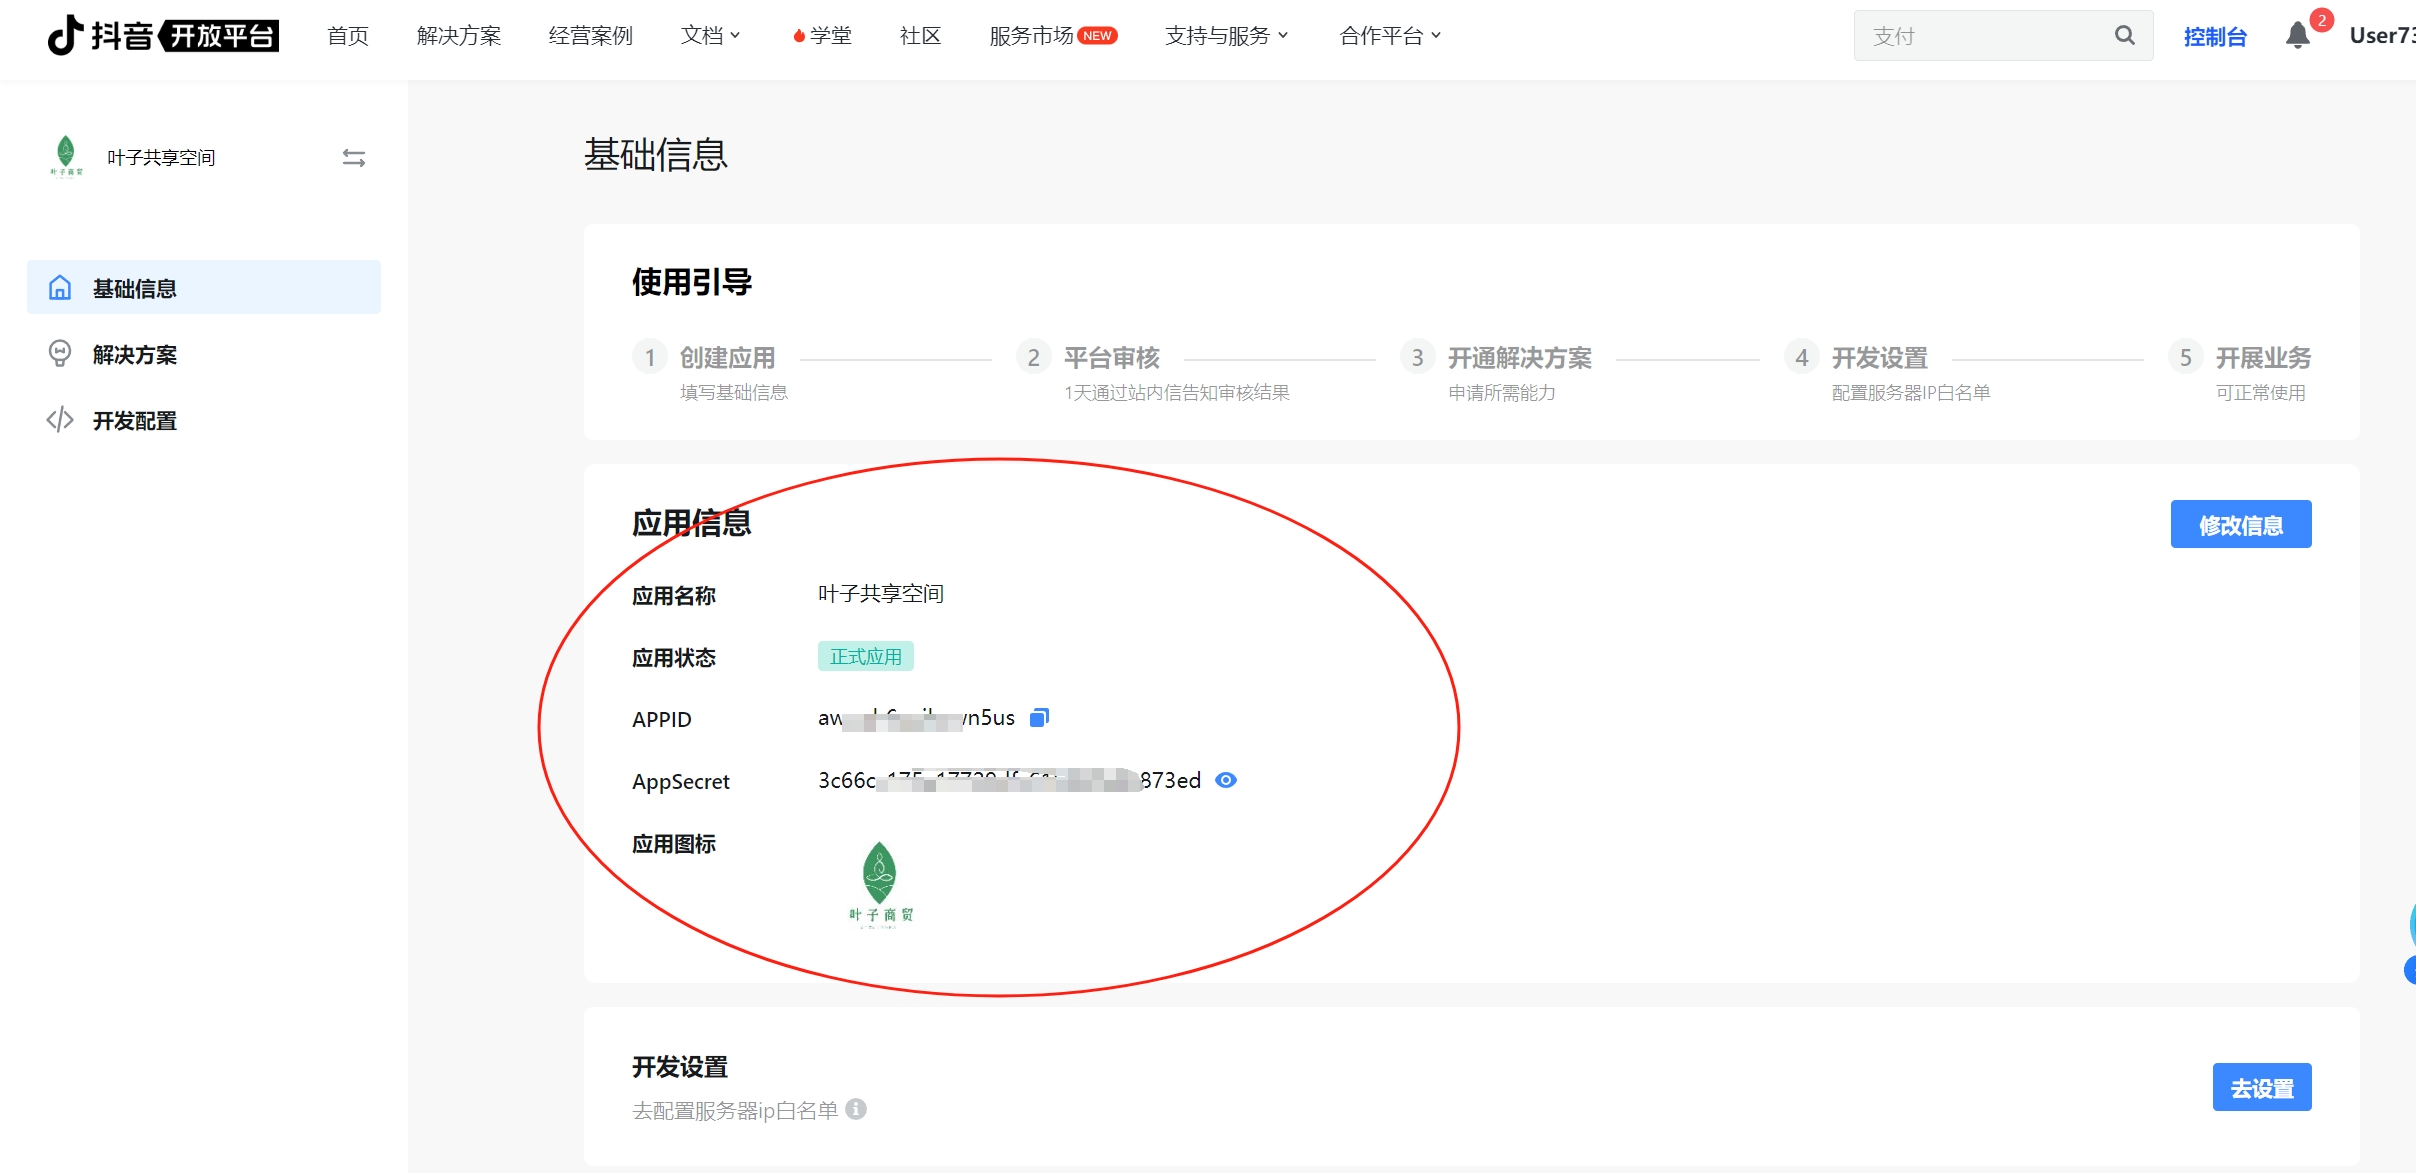Viewport: 2416px width, 1173px height.
Task: Click the app switch arrows icon
Action: coord(354,158)
